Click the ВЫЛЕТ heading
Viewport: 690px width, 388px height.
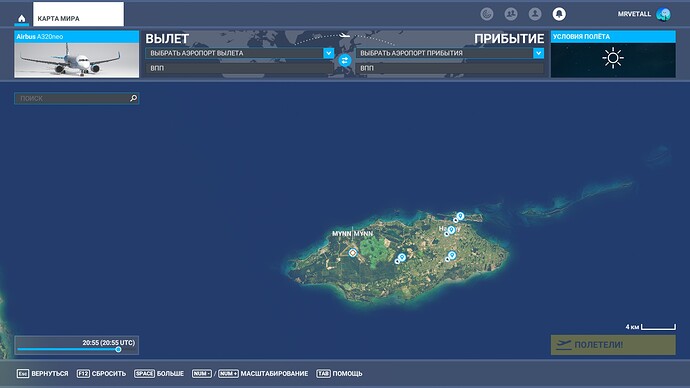pos(167,39)
